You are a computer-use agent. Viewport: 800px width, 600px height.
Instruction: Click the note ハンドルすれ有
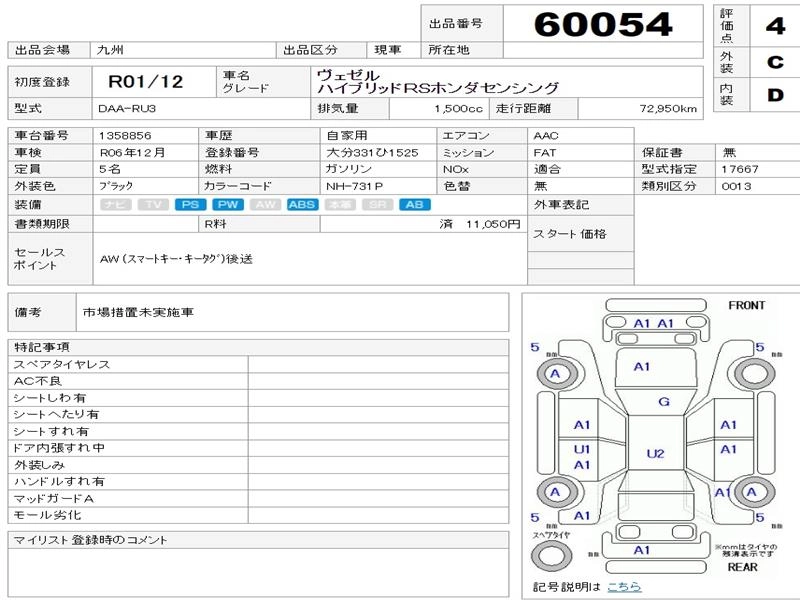tap(59, 481)
